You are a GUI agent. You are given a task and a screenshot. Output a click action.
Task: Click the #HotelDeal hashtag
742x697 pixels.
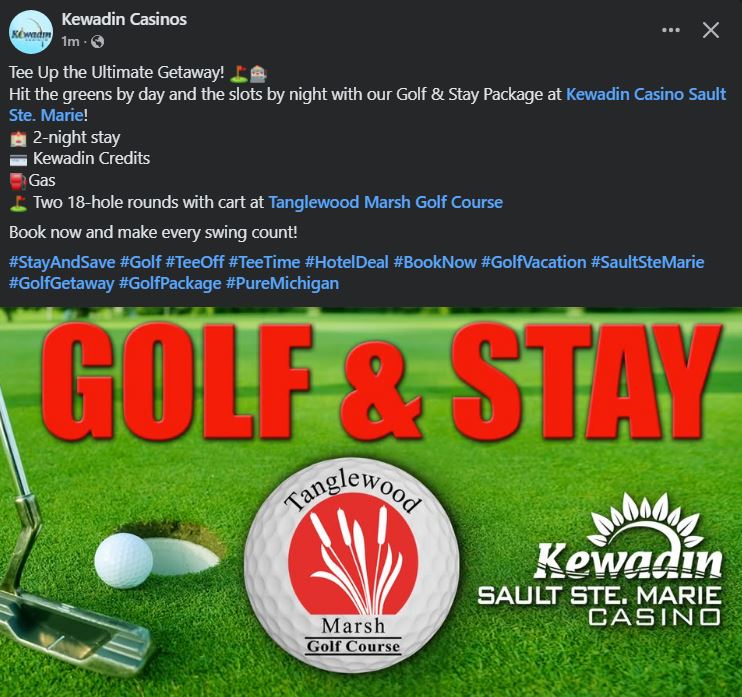pyautogui.click(x=346, y=263)
